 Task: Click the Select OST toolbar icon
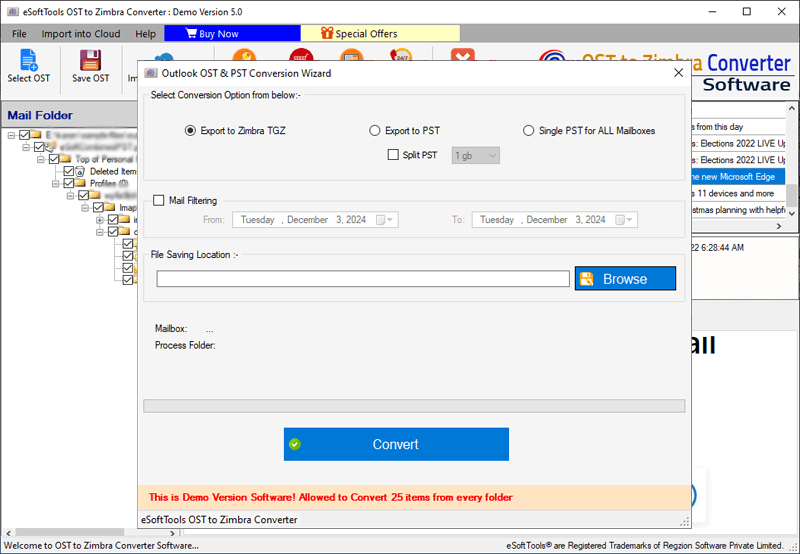(29, 60)
